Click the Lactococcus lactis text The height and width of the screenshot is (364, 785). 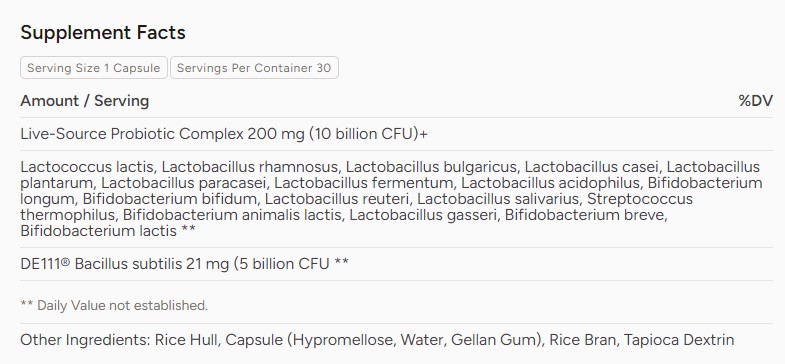[87, 167]
